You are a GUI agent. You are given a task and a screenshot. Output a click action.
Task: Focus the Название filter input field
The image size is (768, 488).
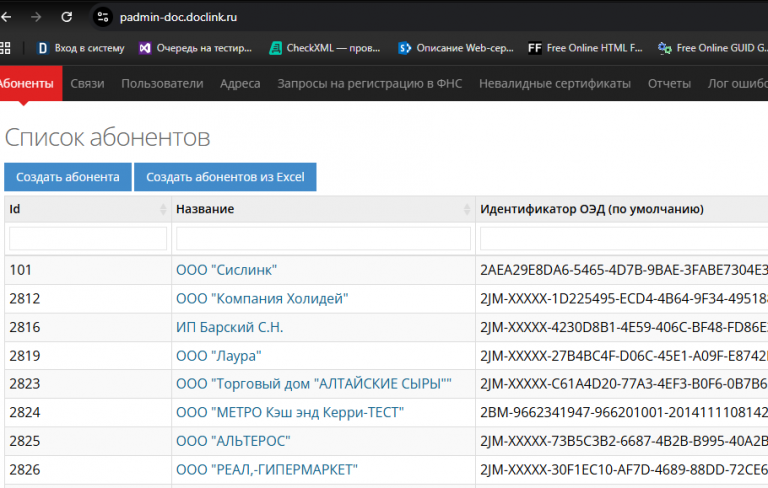coord(323,239)
